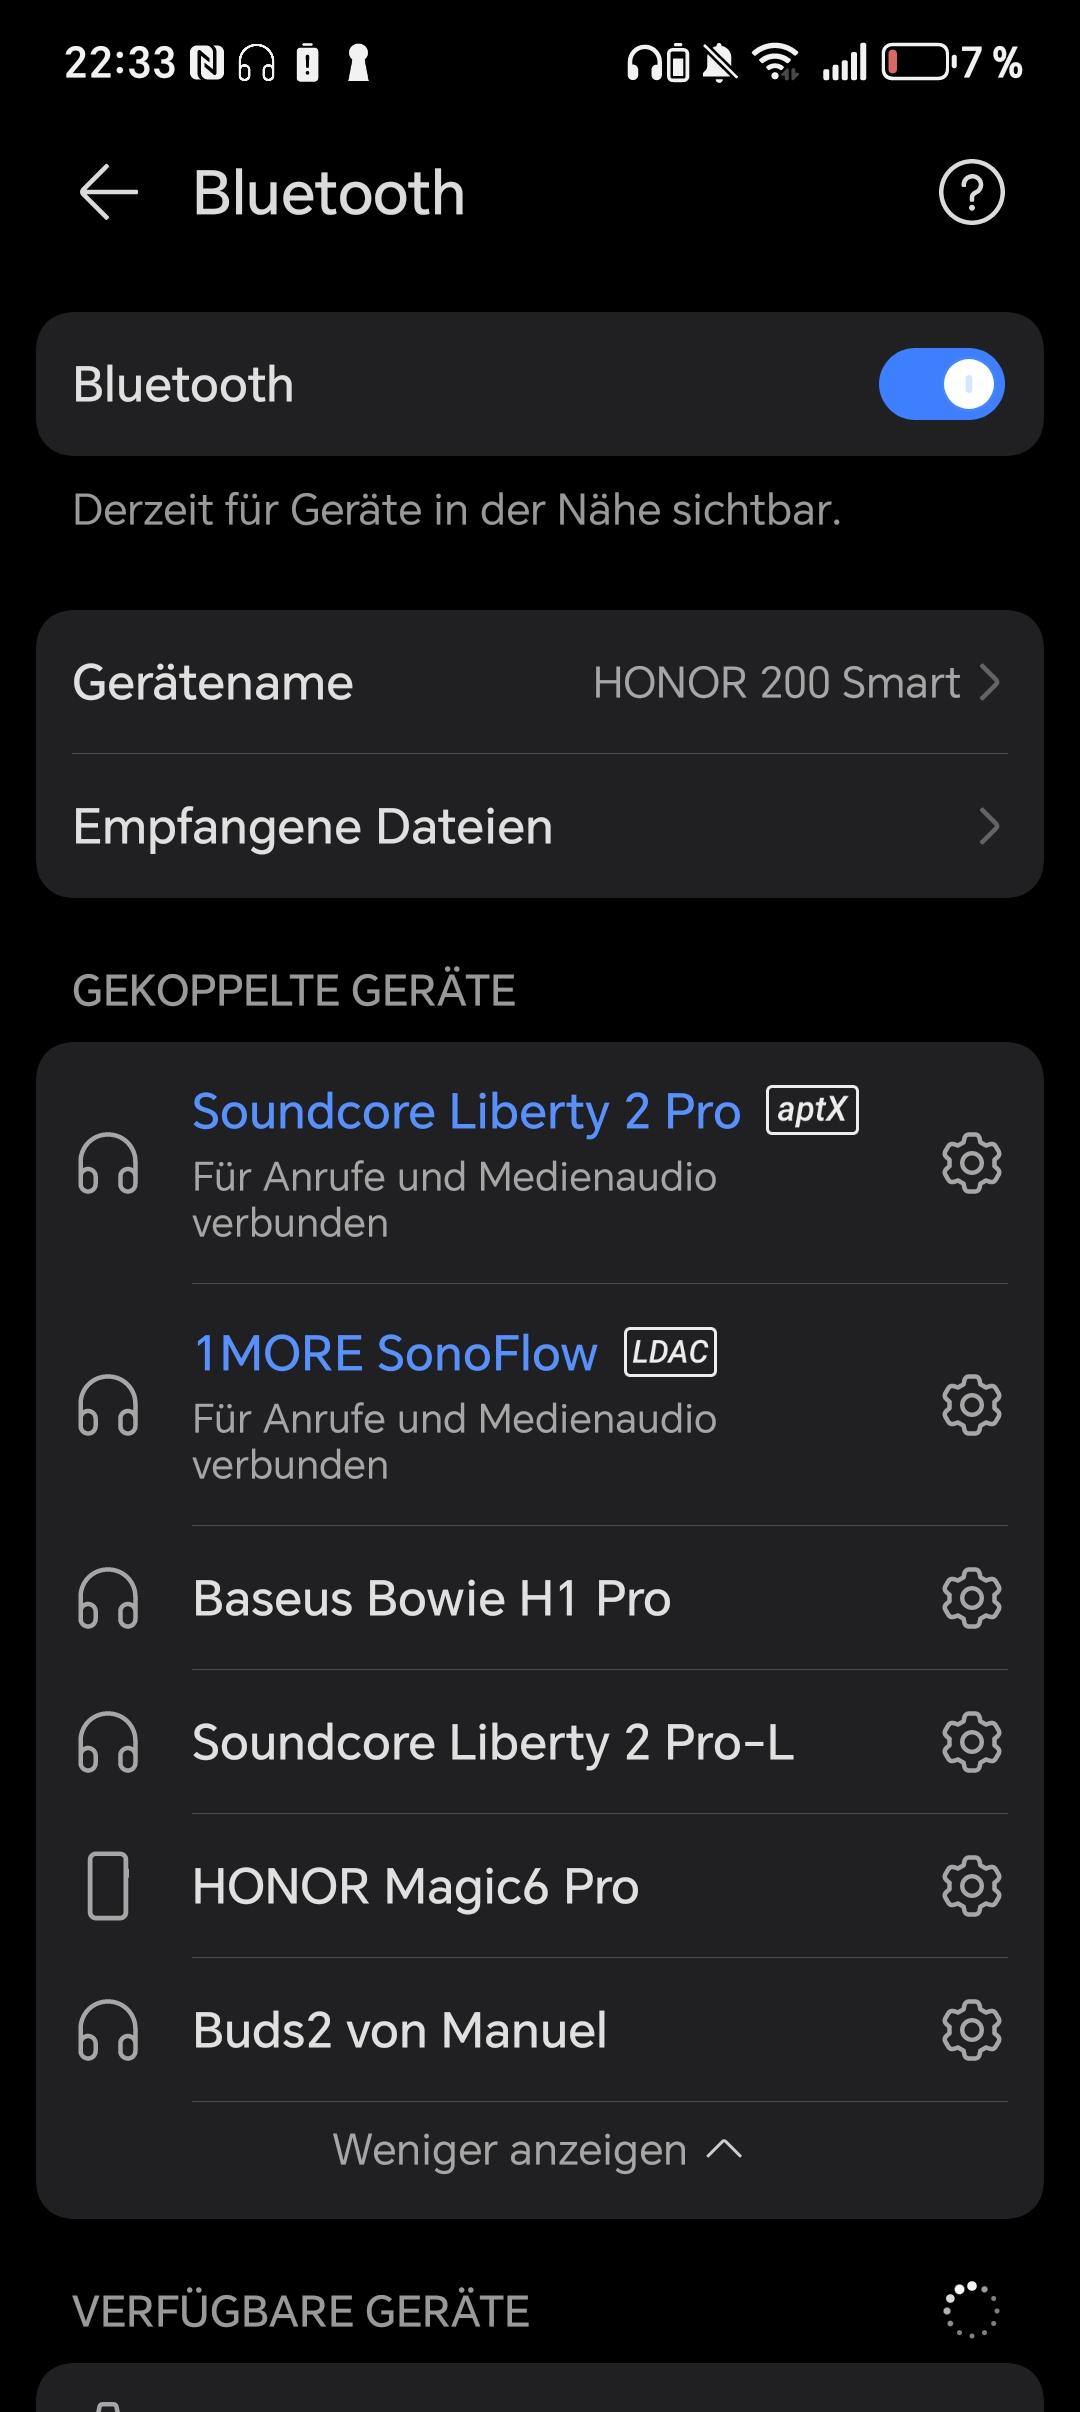Open Gerätename HONOR 200 Smart entry
The image size is (1080, 2412).
(x=540, y=683)
